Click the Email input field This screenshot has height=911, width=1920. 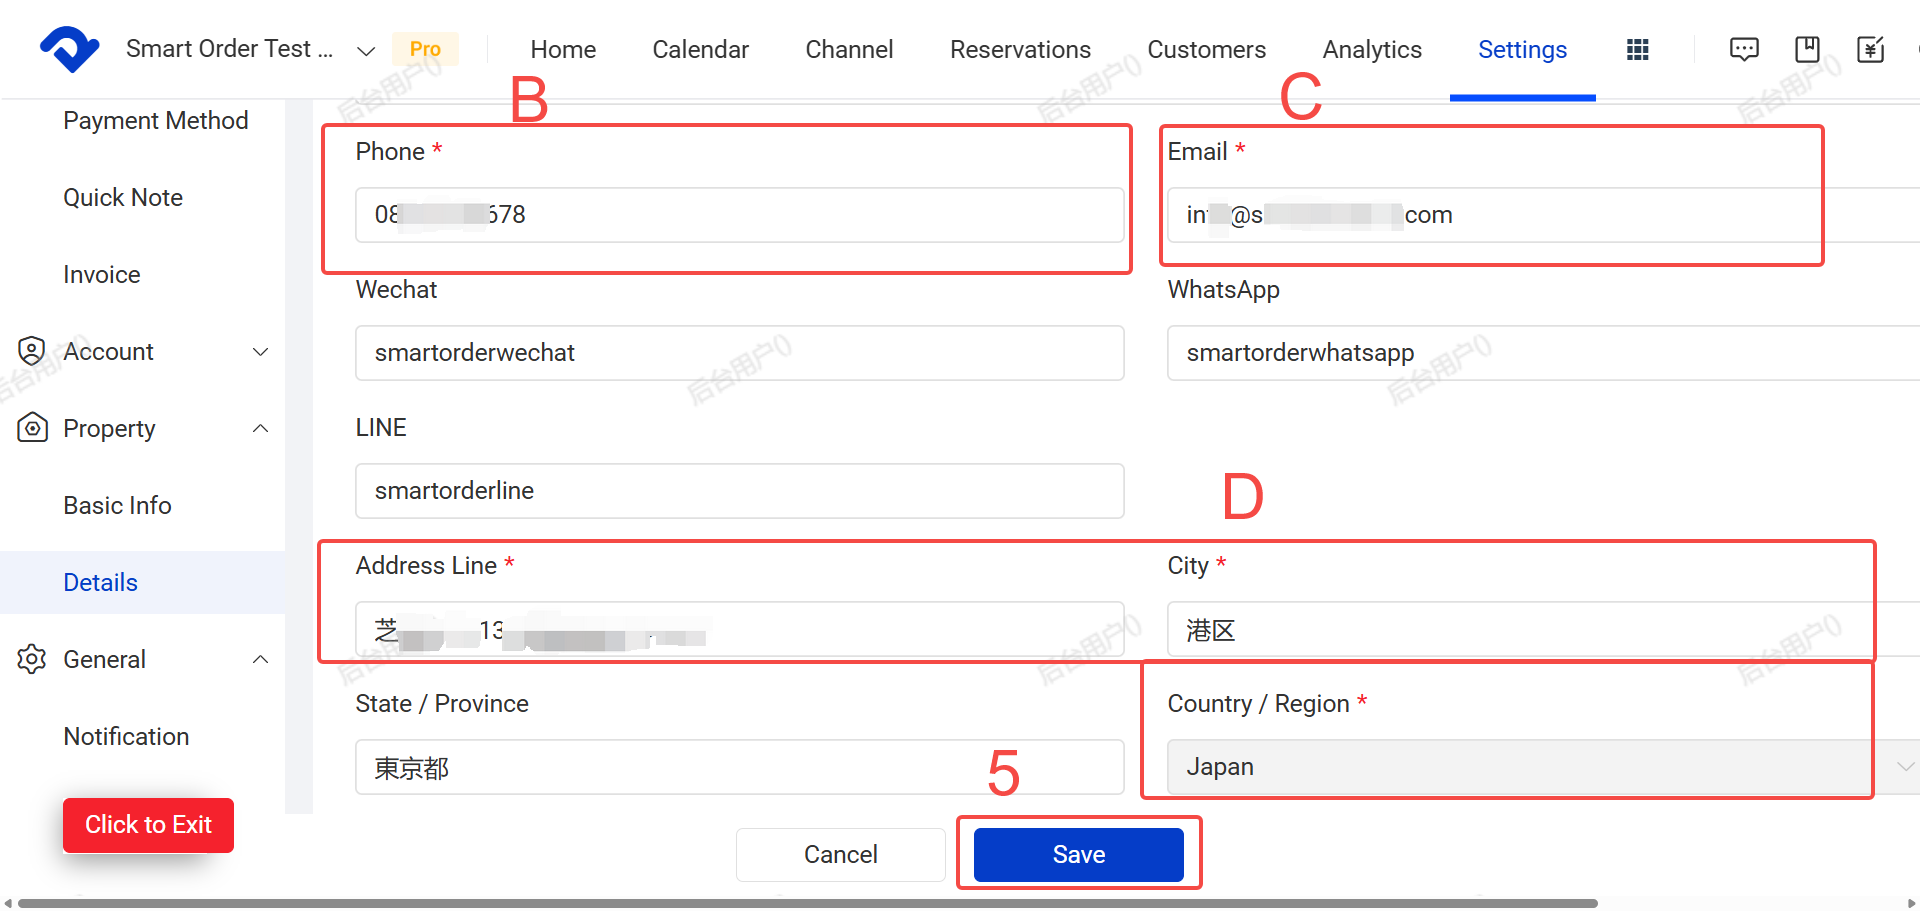[1543, 215]
